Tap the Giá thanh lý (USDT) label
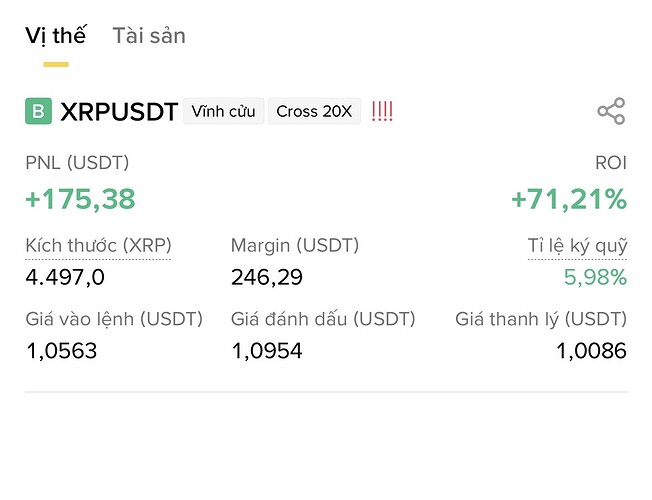 point(541,319)
